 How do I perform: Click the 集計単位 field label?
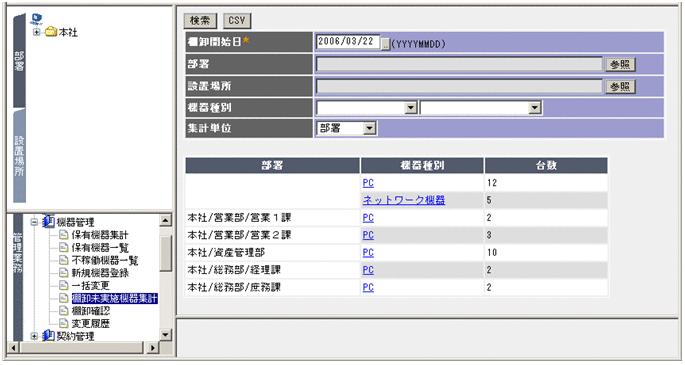tap(210, 128)
